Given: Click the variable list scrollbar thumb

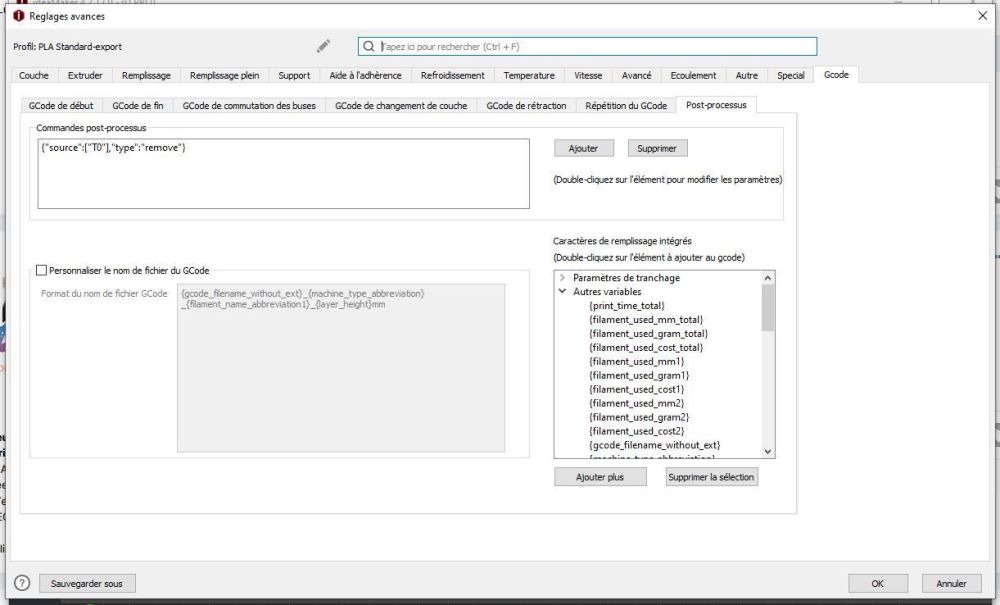Looking at the screenshot, I should 768,307.
